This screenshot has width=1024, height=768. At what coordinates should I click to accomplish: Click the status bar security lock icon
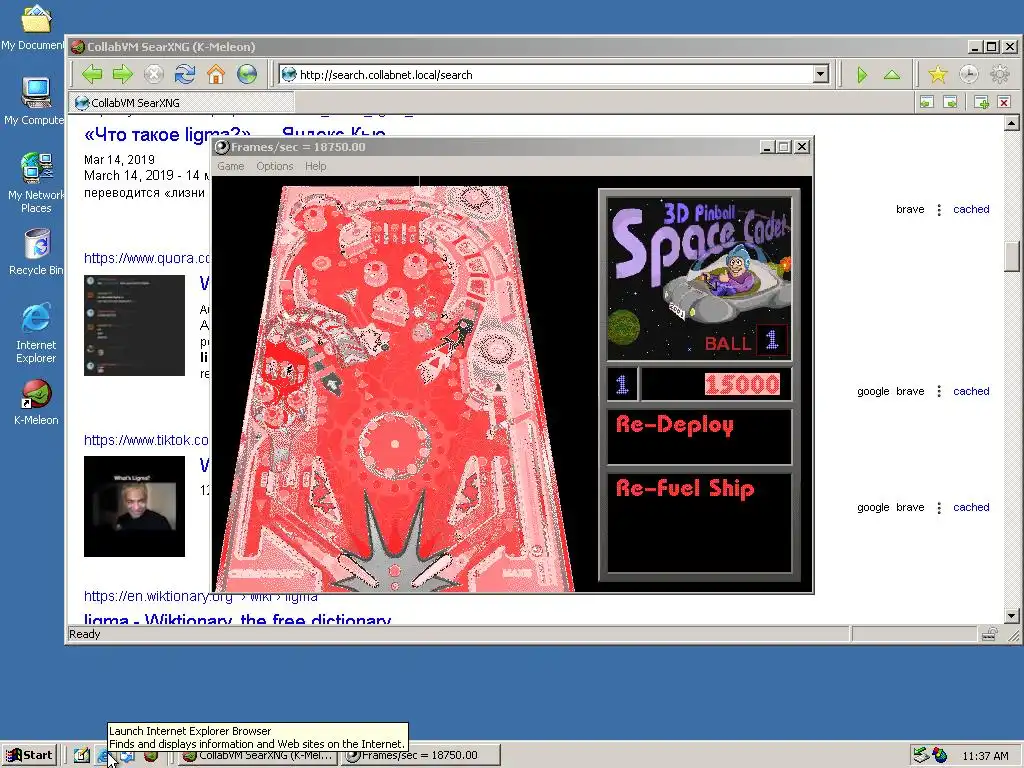coord(989,634)
